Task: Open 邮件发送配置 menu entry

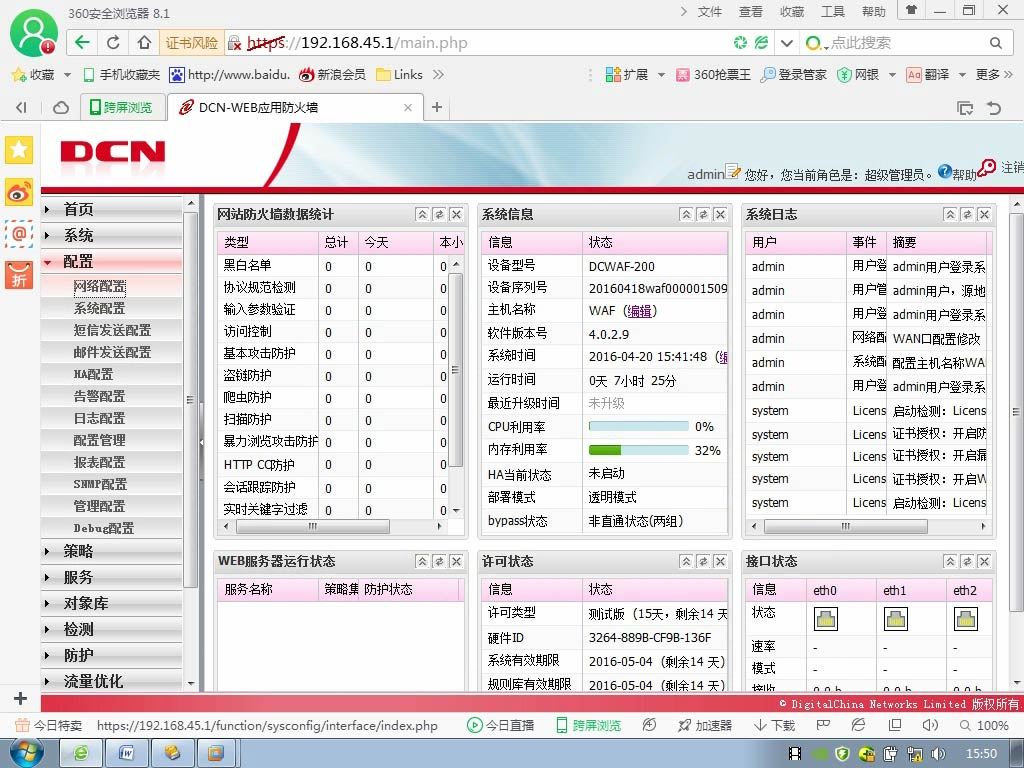Action: (112, 352)
